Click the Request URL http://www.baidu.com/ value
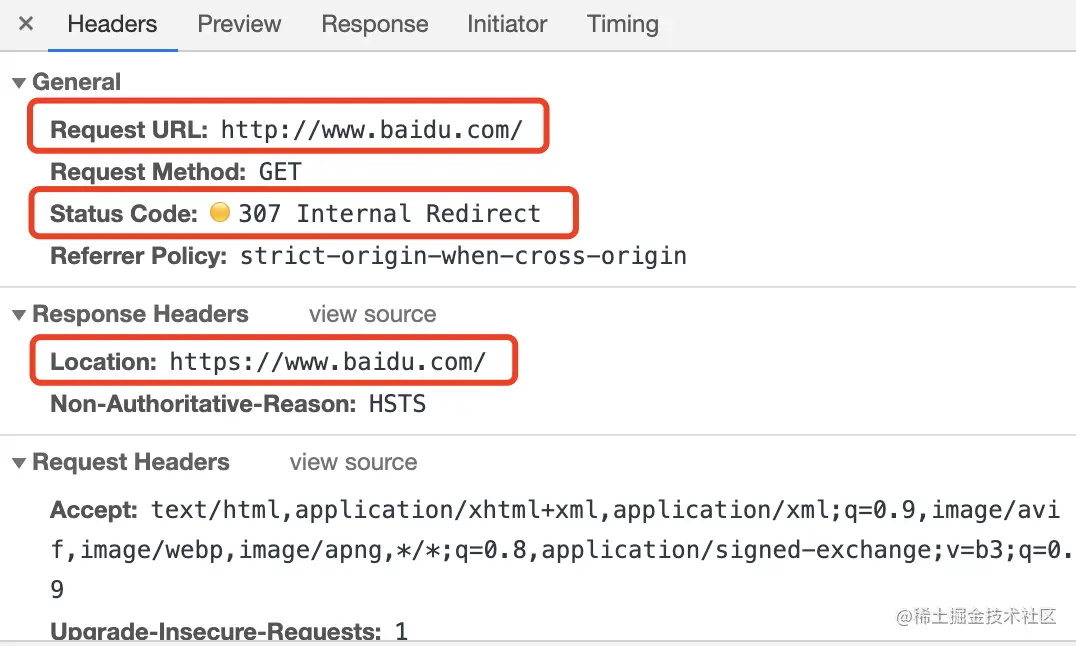Image resolution: width=1076 pixels, height=646 pixels. [371, 129]
